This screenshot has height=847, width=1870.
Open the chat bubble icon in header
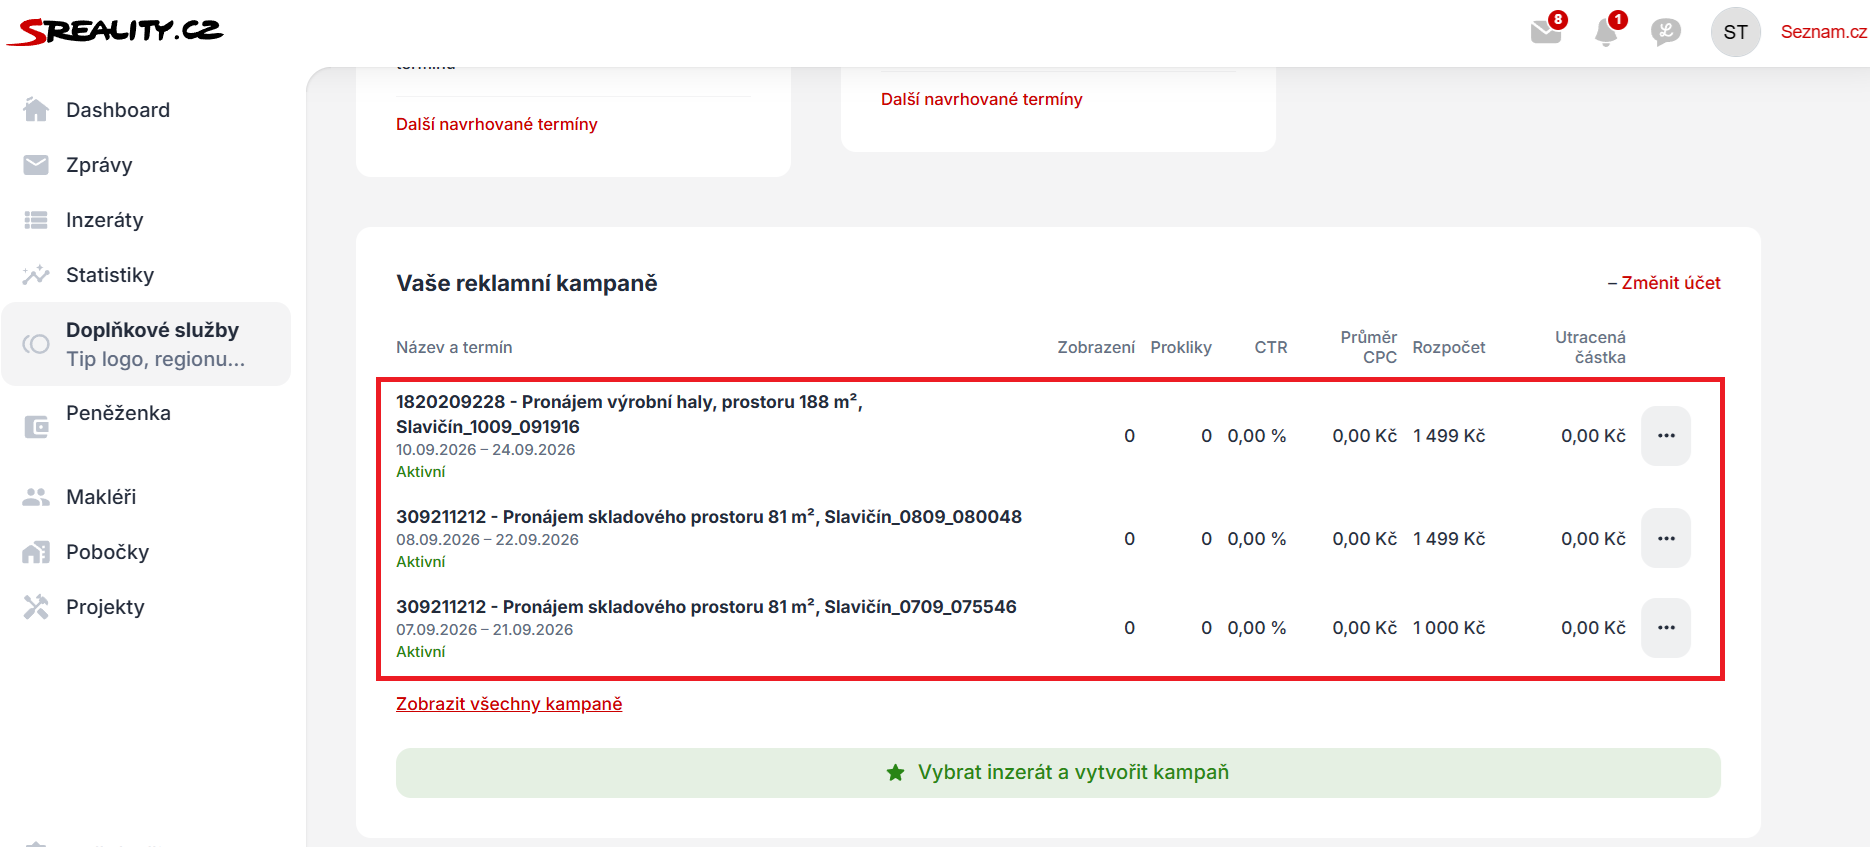coord(1666,32)
